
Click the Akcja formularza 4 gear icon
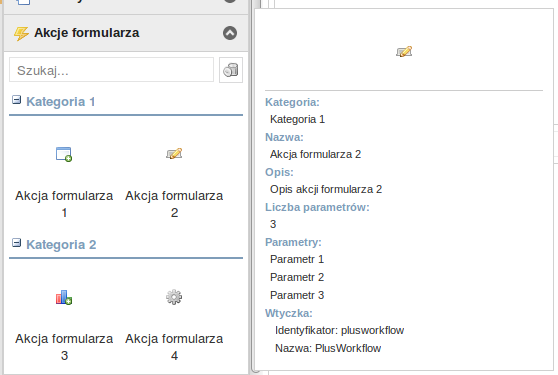point(174,297)
